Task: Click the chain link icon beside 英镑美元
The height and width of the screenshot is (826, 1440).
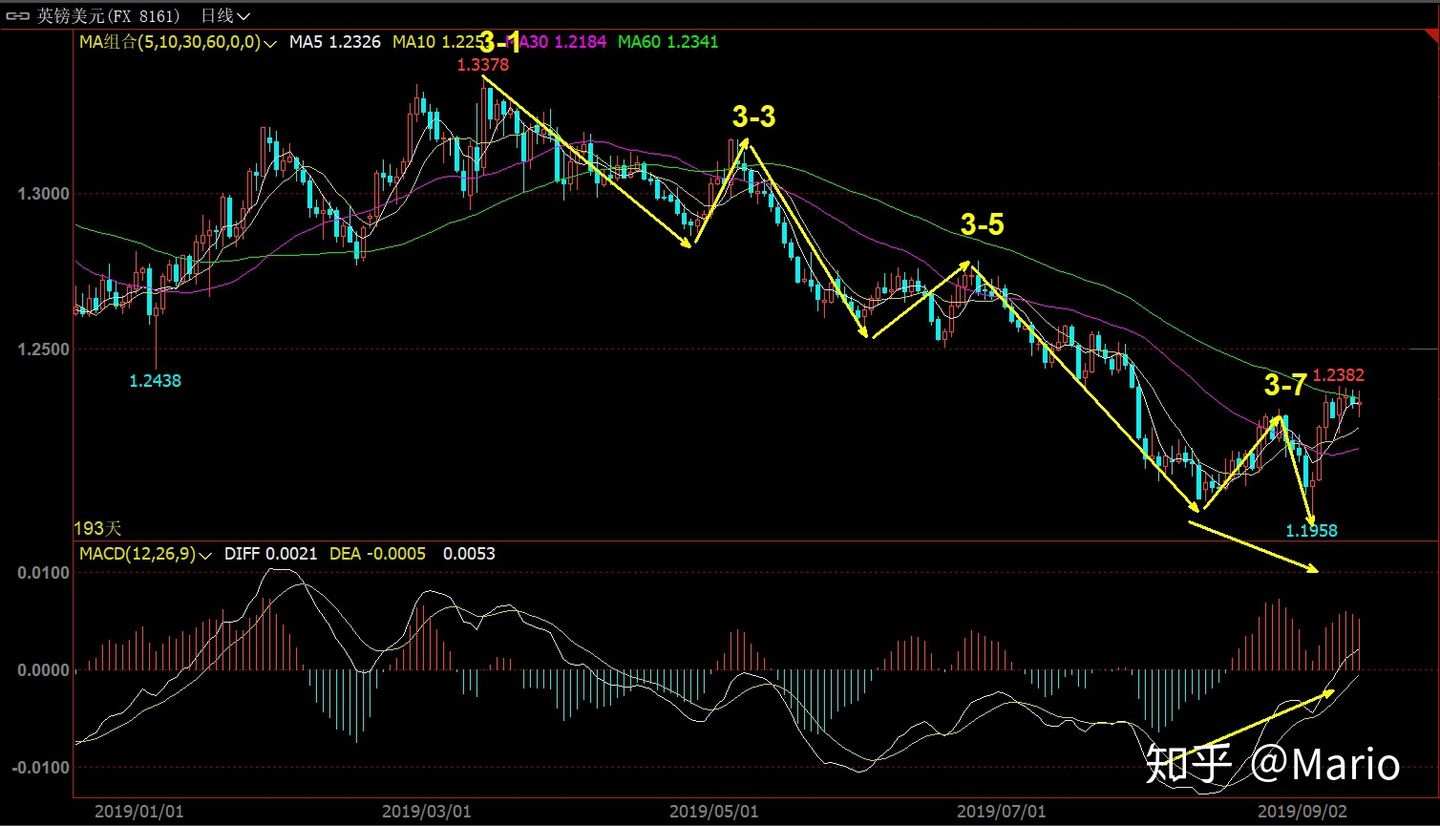Action: pos(17,15)
